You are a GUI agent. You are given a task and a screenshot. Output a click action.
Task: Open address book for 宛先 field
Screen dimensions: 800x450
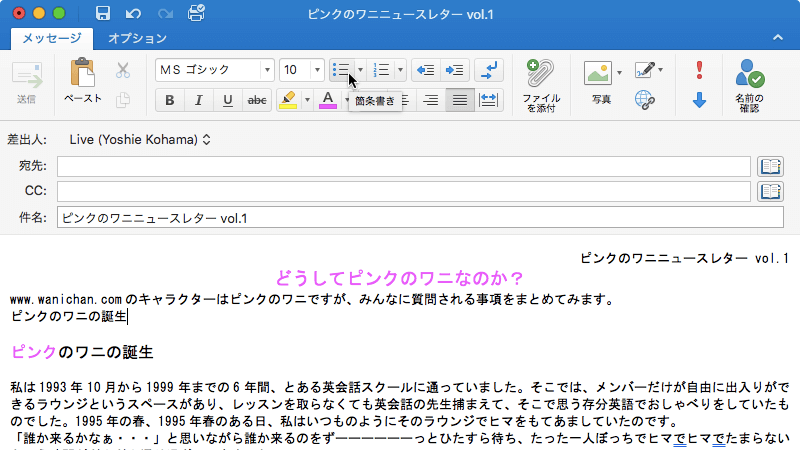click(x=770, y=166)
